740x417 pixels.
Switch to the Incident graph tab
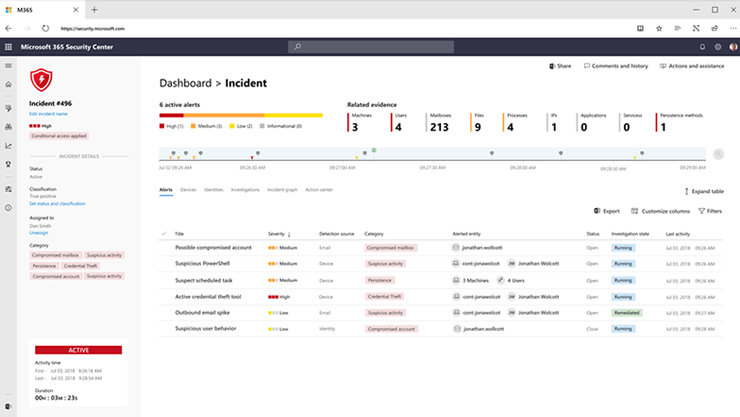(281, 189)
